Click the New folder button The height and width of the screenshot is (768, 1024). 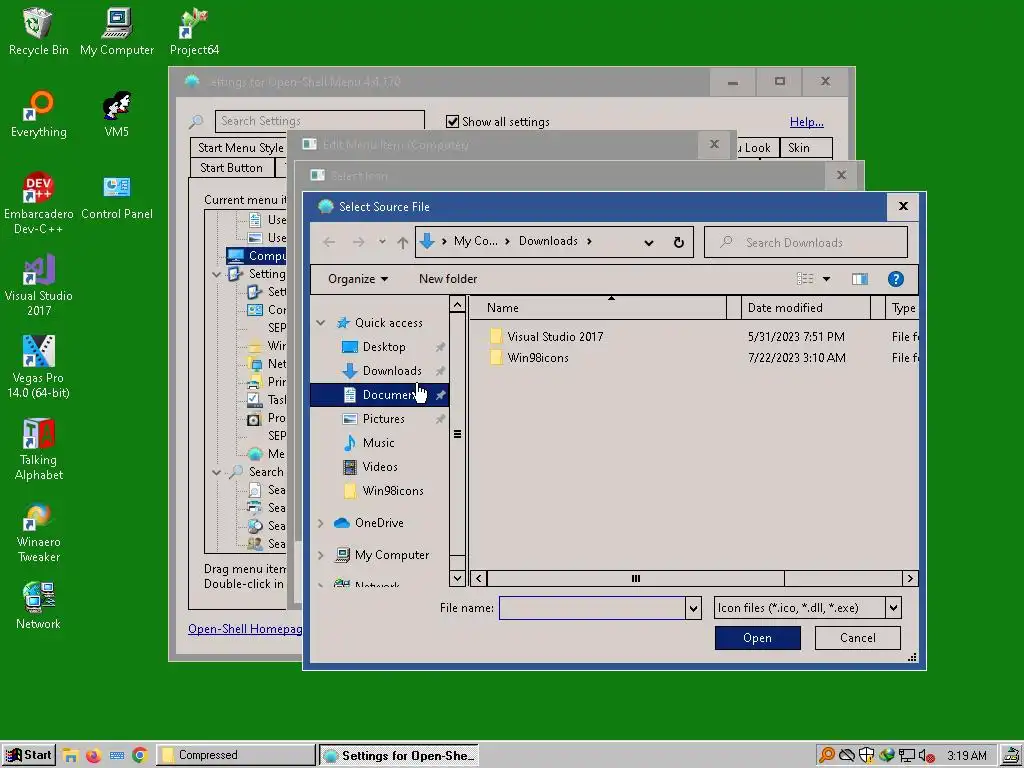[x=448, y=279]
